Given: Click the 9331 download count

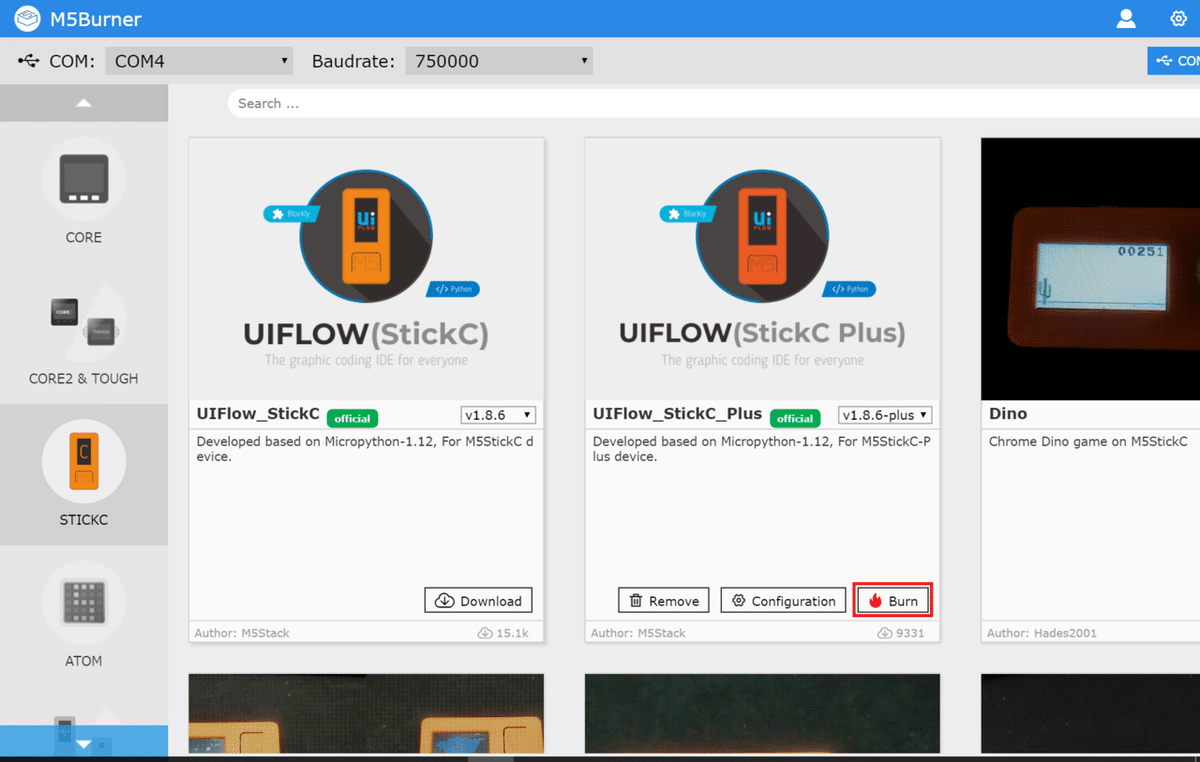Looking at the screenshot, I should pos(901,633).
